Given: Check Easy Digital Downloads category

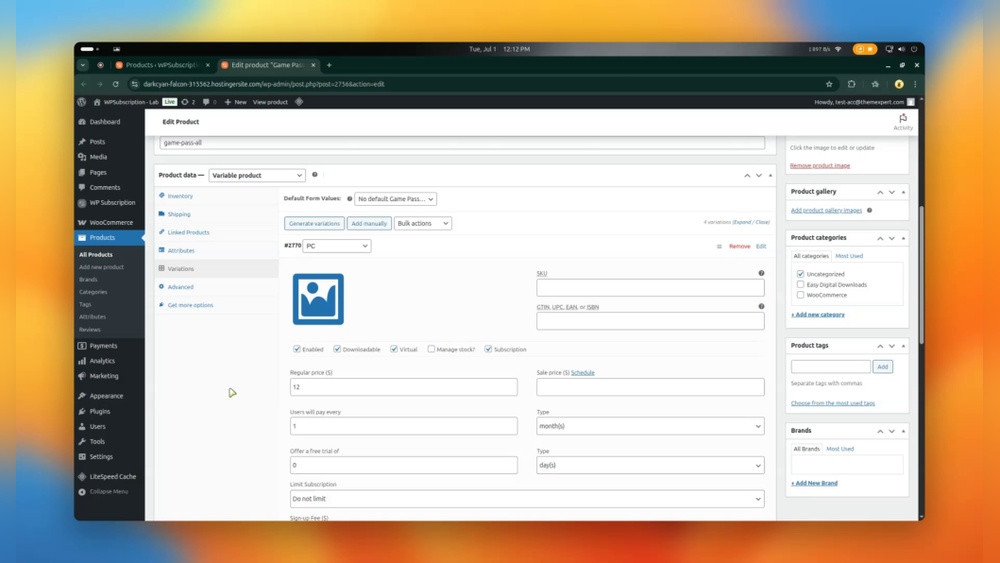Looking at the screenshot, I should tap(800, 284).
